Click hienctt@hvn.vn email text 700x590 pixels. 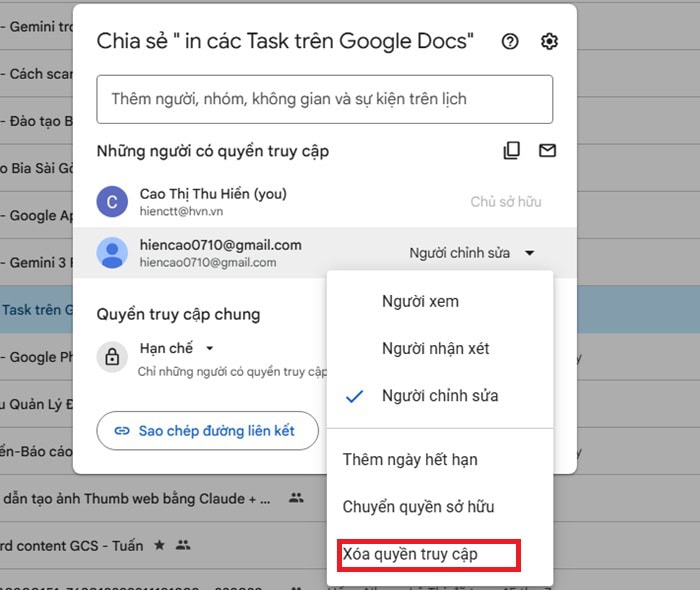(x=181, y=212)
